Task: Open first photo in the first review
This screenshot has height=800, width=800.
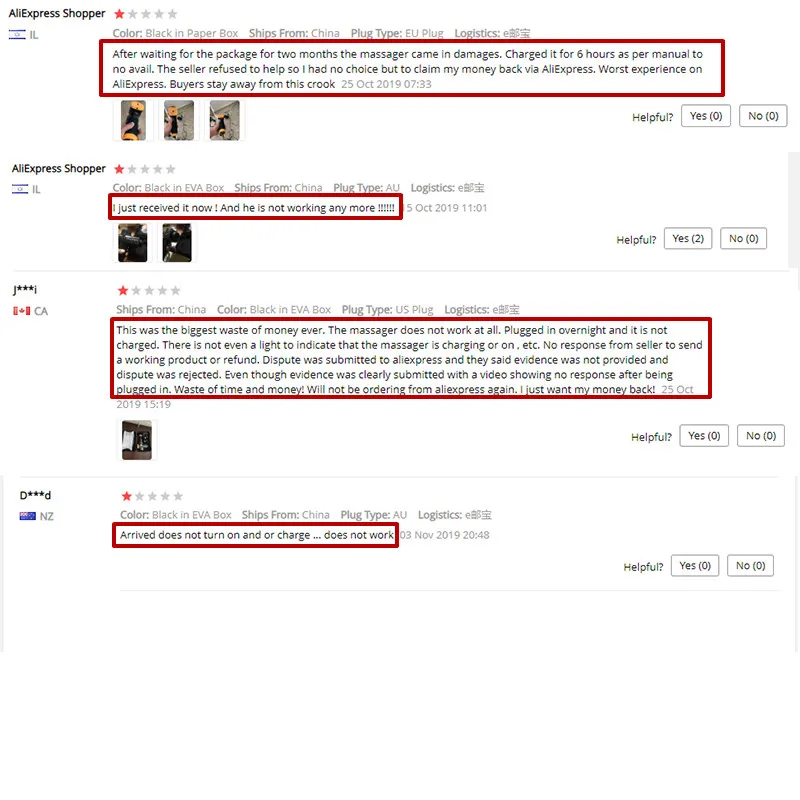Action: pyautogui.click(x=133, y=120)
